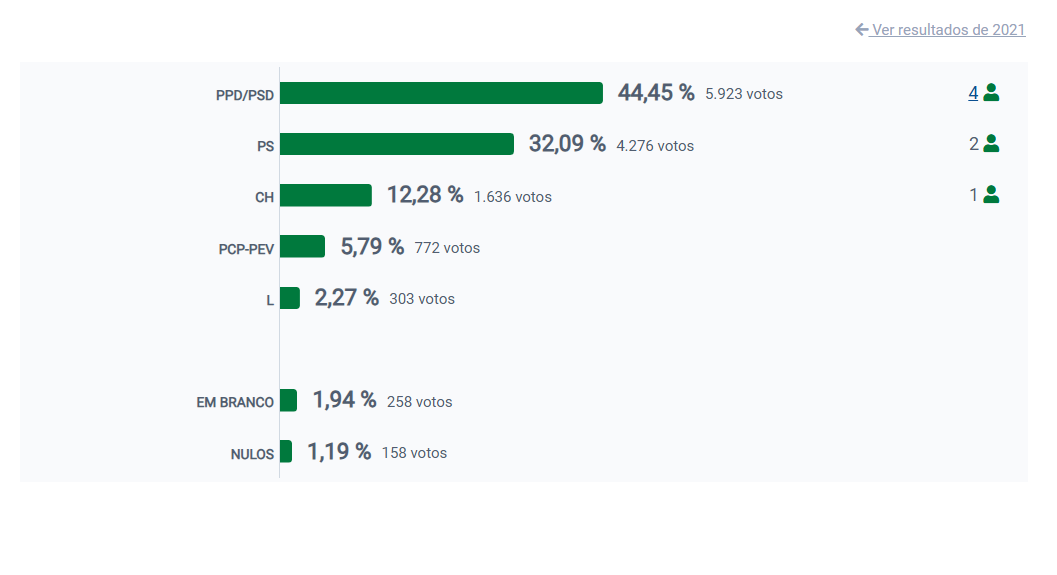Image resolution: width=1057 pixels, height=575 pixels.
Task: Click the person icon in the PS row
Action: [991, 144]
